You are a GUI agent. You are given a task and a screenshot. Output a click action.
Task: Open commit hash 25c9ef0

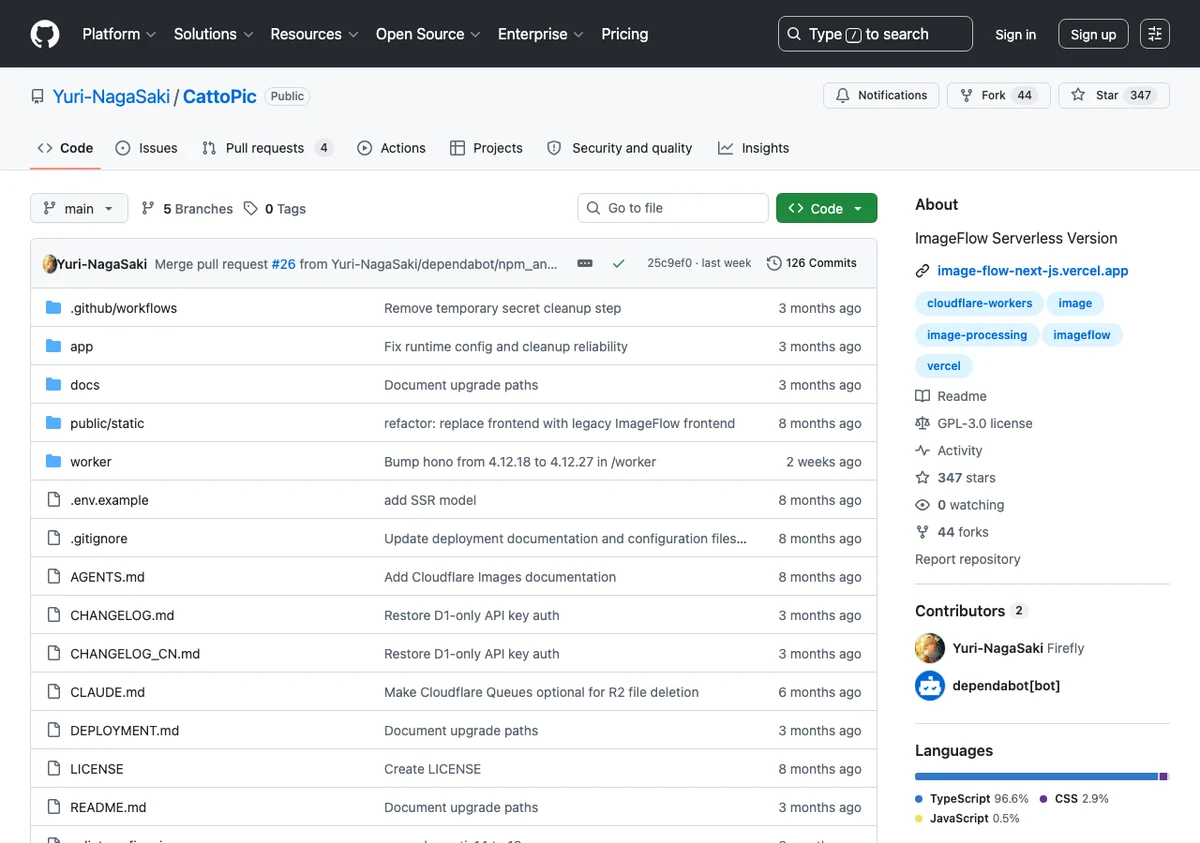coord(669,263)
